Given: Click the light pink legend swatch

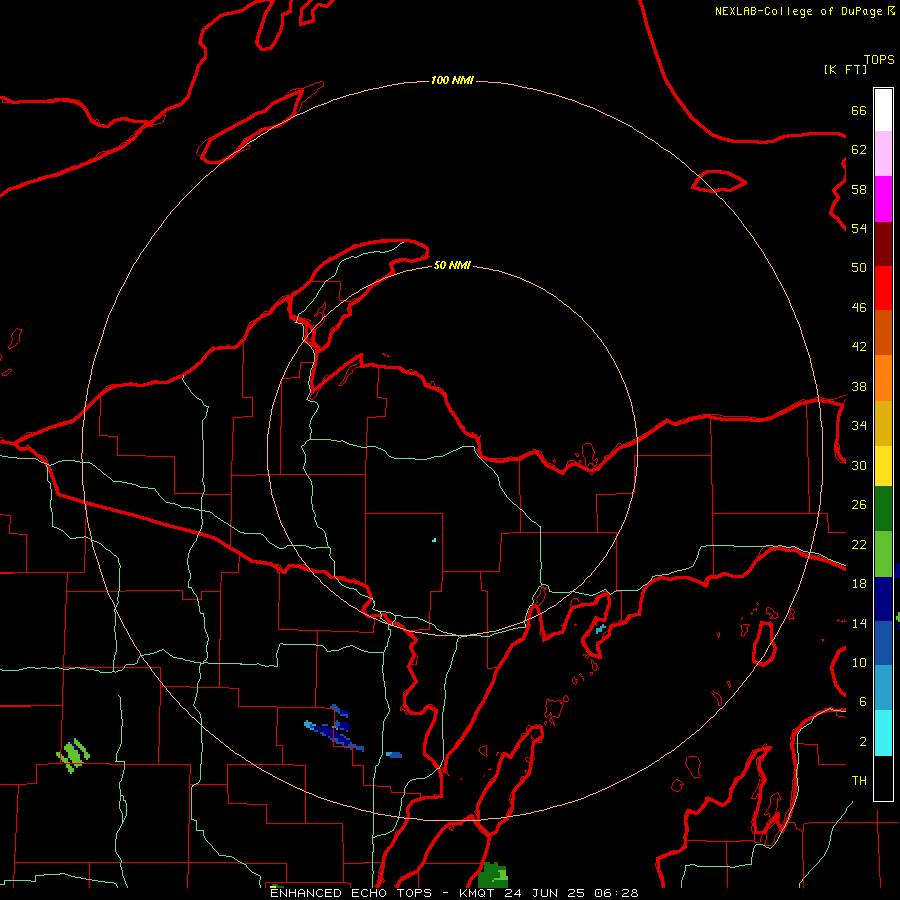Looking at the screenshot, I should (x=883, y=154).
